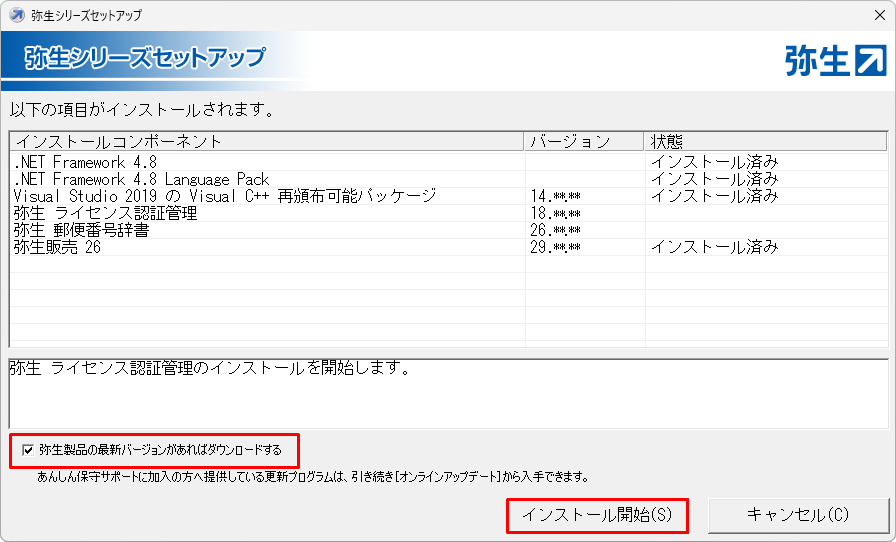The width and height of the screenshot is (896, 542).
Task: Click version 29.**.** of 弥生販売 26
Action: pos(555,247)
